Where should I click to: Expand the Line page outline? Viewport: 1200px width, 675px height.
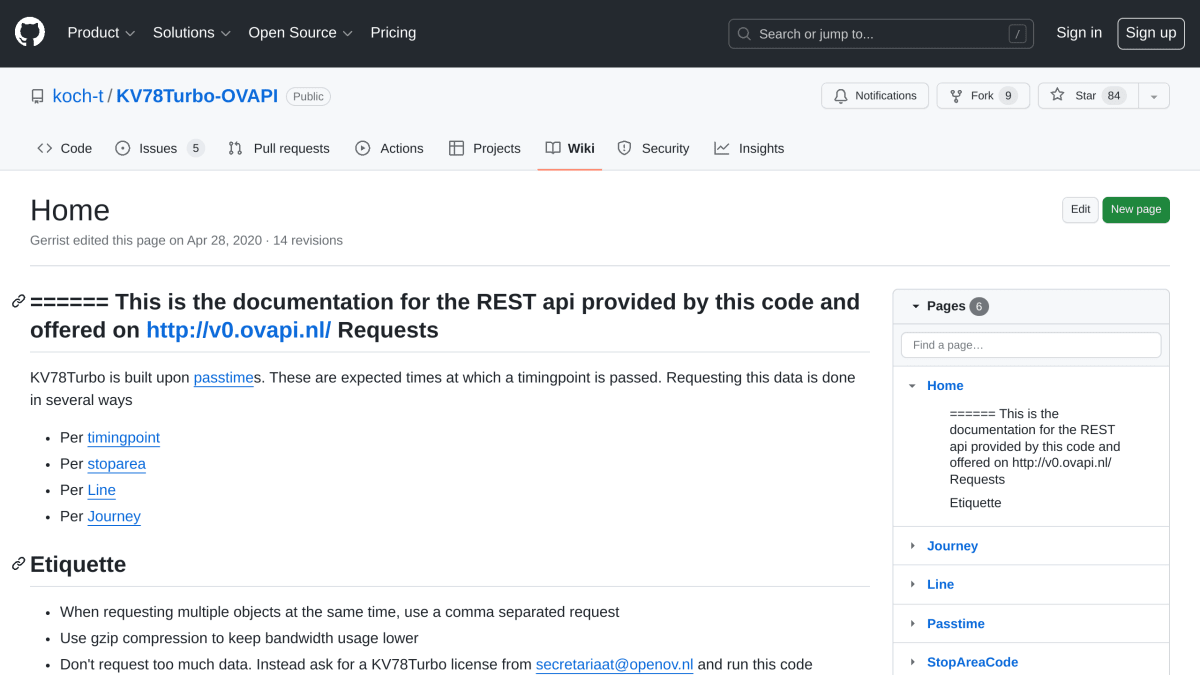pos(912,584)
